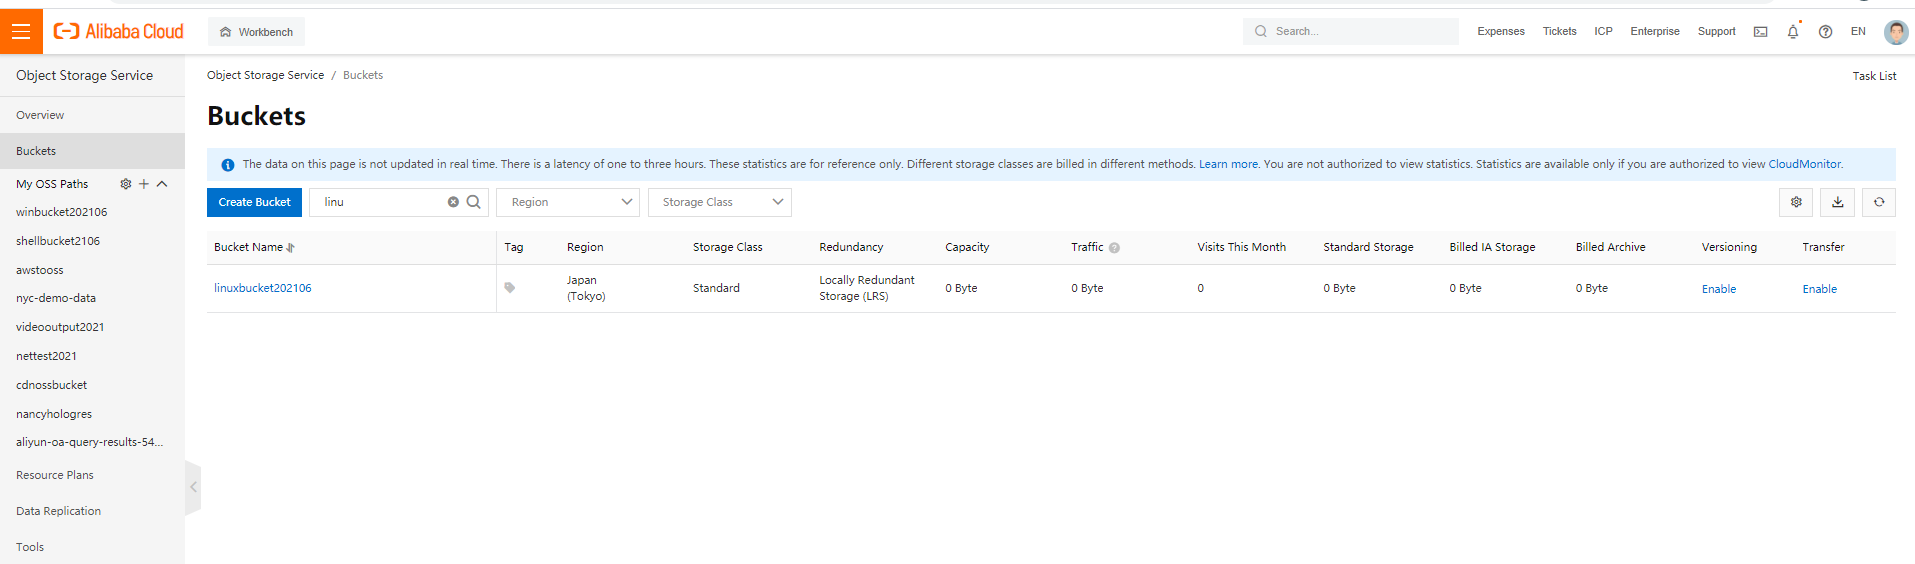1915x564 pixels.
Task: Open the CloudMonitor link
Action: 1804,164
